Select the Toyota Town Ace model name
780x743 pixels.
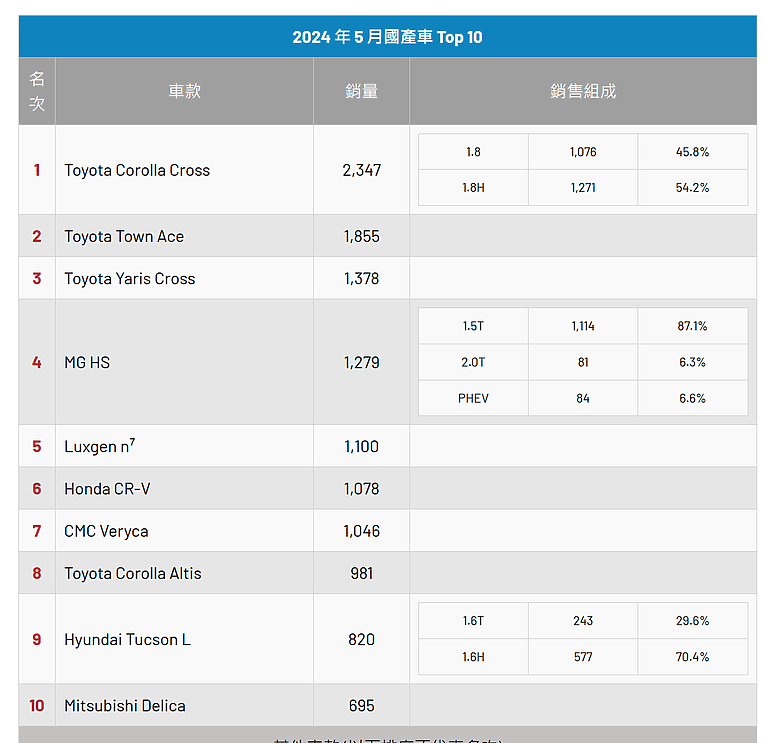124,236
